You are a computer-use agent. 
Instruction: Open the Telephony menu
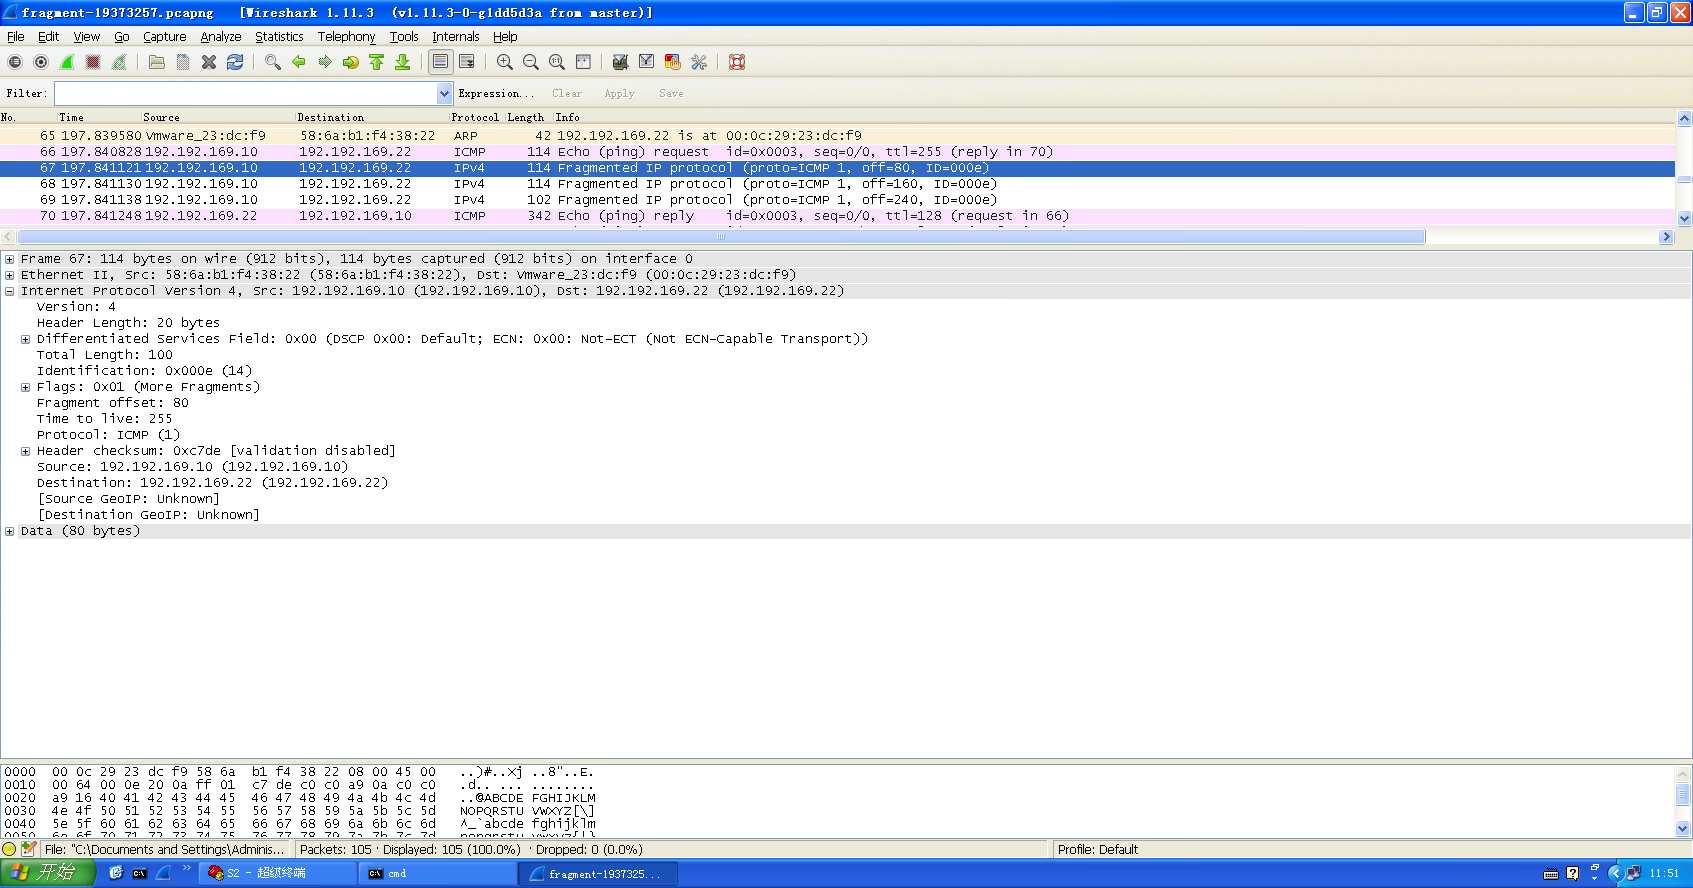[346, 37]
